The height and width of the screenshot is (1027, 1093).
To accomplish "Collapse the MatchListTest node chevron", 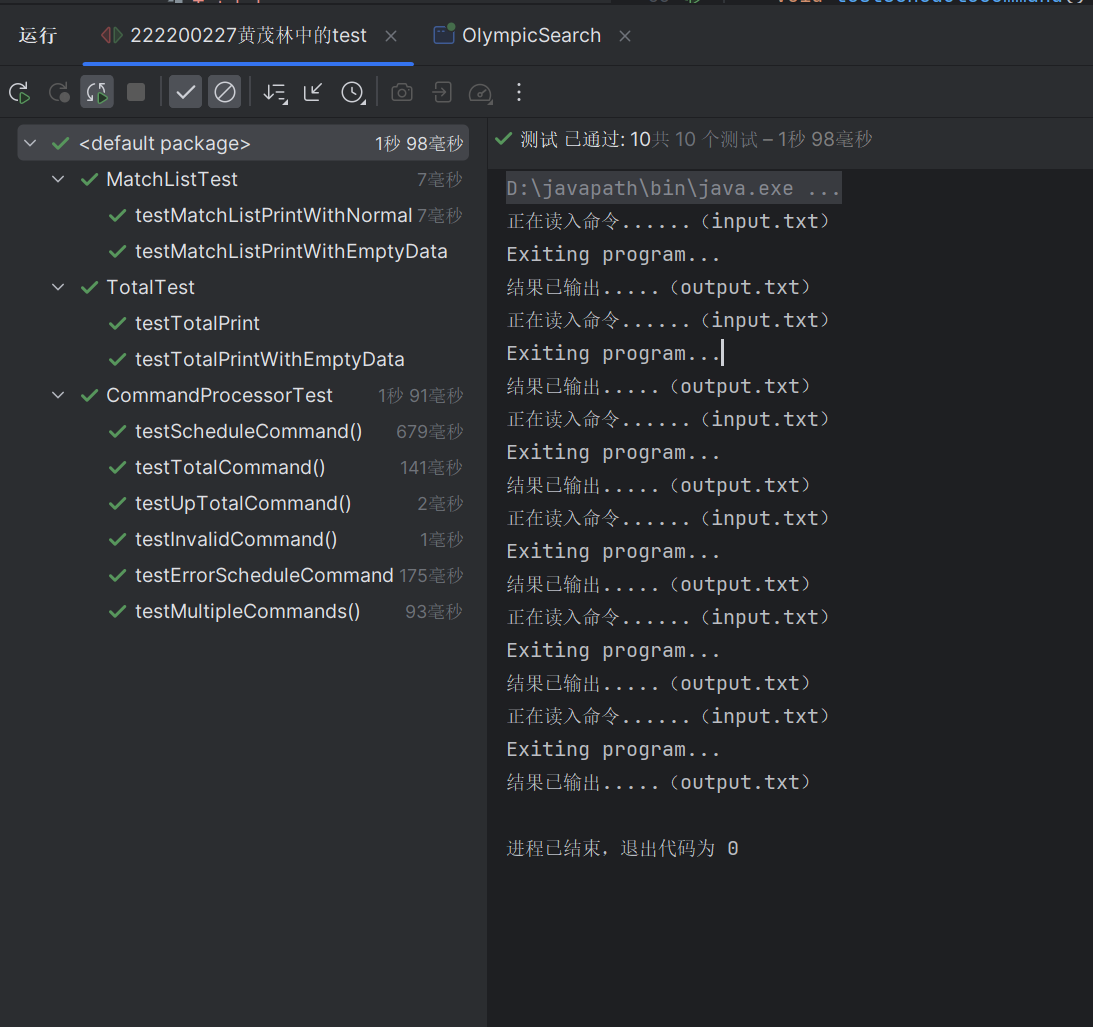I will click(59, 179).
